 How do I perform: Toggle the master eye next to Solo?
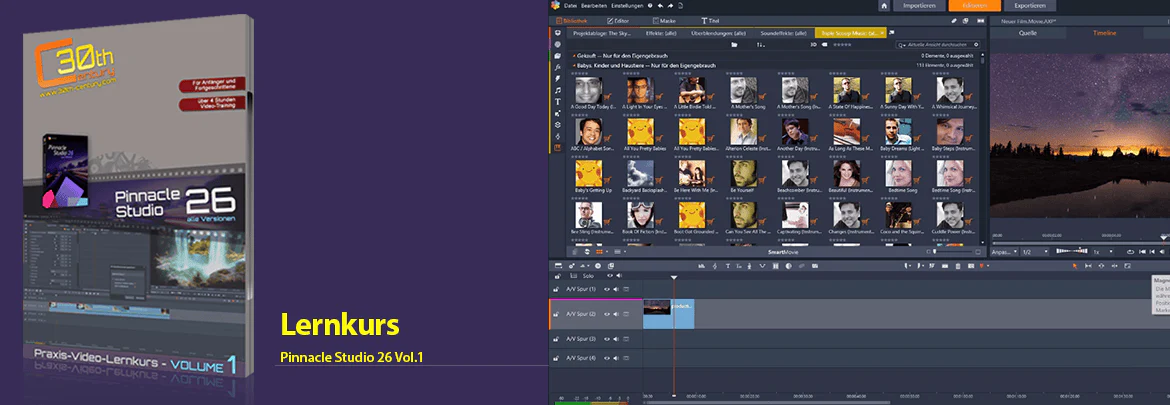pyautogui.click(x=610, y=276)
